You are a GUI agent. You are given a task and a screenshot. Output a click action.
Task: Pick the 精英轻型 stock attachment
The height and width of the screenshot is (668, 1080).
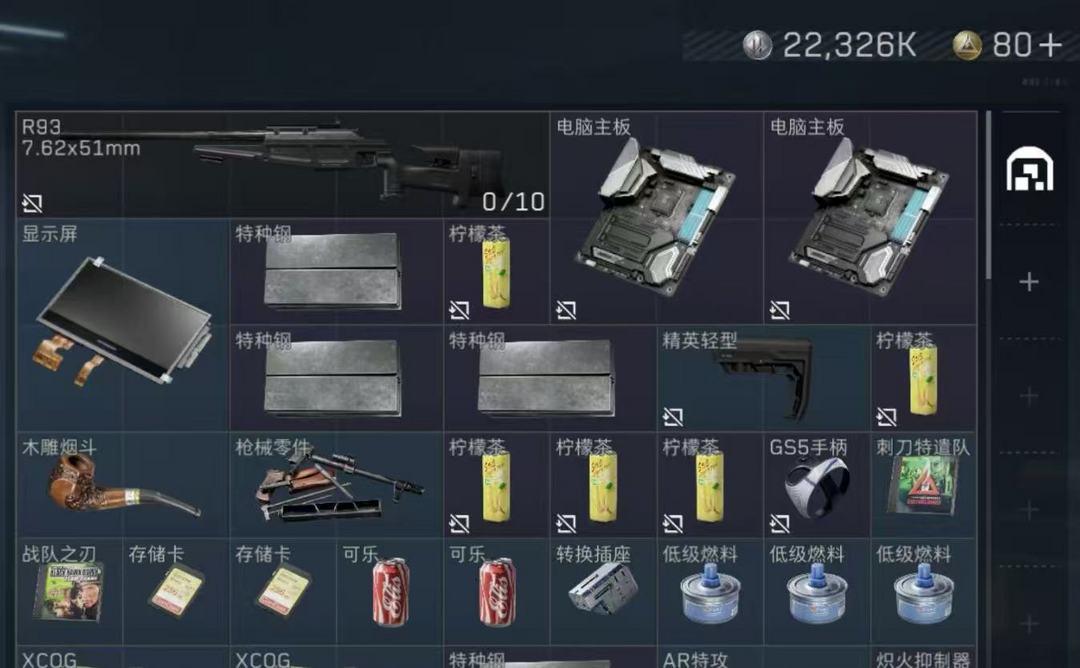pyautogui.click(x=763, y=378)
